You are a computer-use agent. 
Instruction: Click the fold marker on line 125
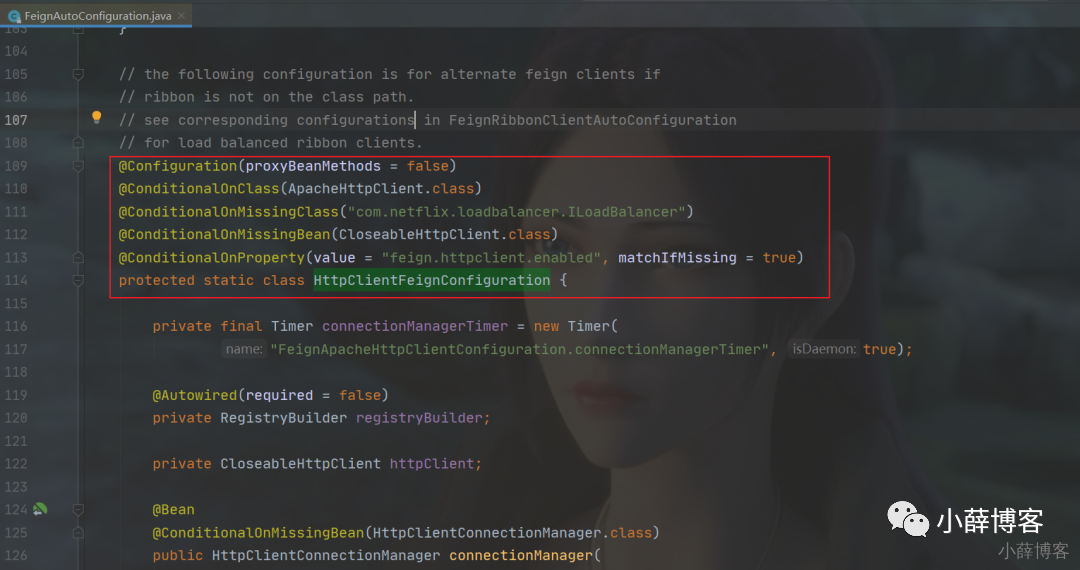78,533
